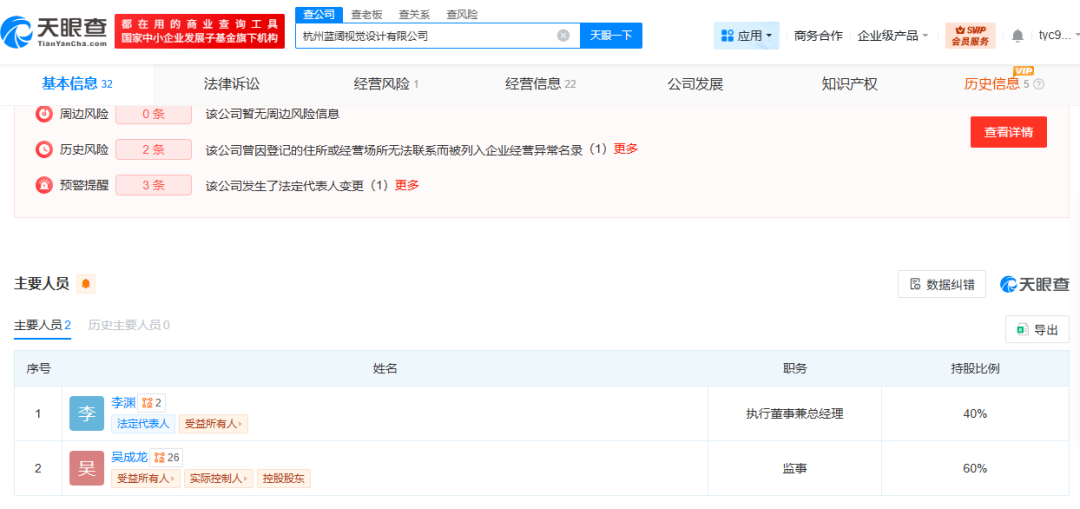Switch to the 法律诉讼 tab
Screen dimensions: 1080x509
[x=232, y=85]
